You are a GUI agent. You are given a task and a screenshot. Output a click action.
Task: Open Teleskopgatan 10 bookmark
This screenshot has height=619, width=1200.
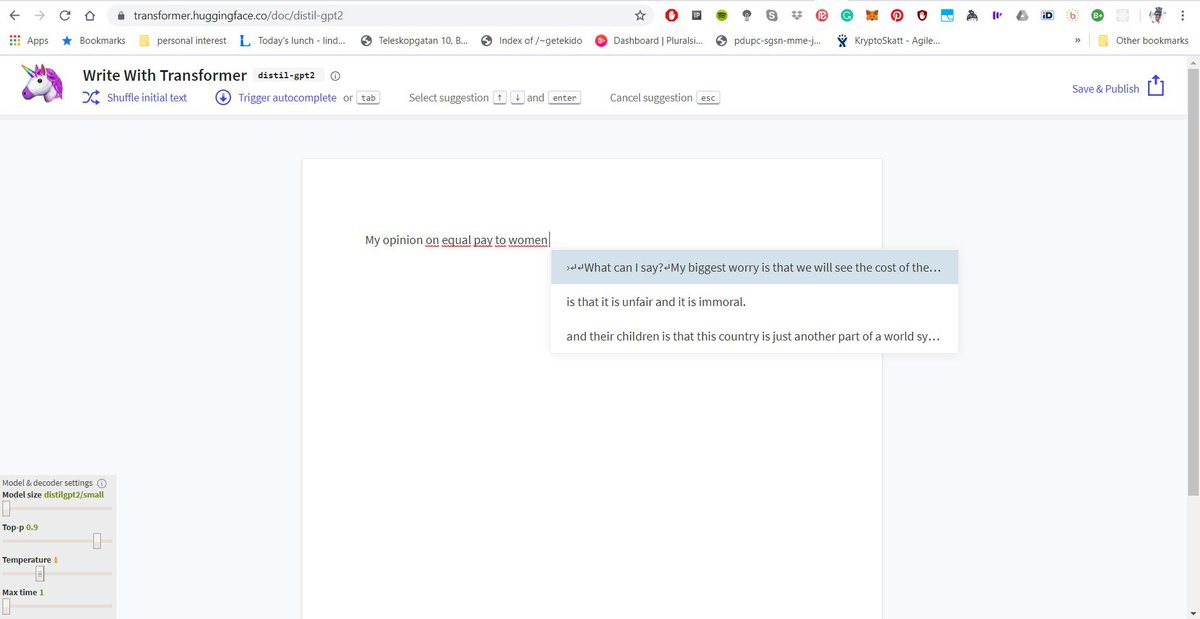tap(413, 41)
